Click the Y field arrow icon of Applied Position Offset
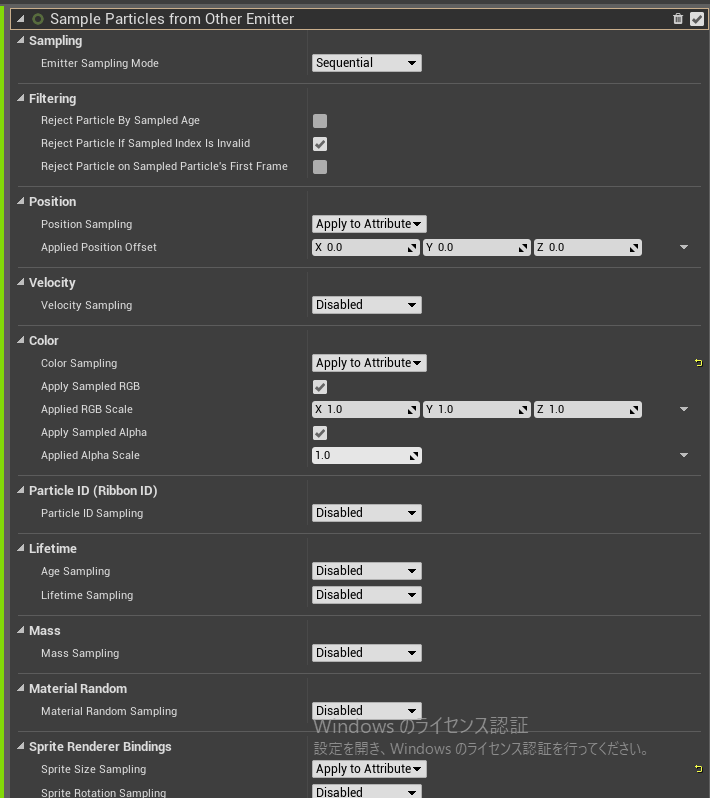The height and width of the screenshot is (798, 710). 523,248
